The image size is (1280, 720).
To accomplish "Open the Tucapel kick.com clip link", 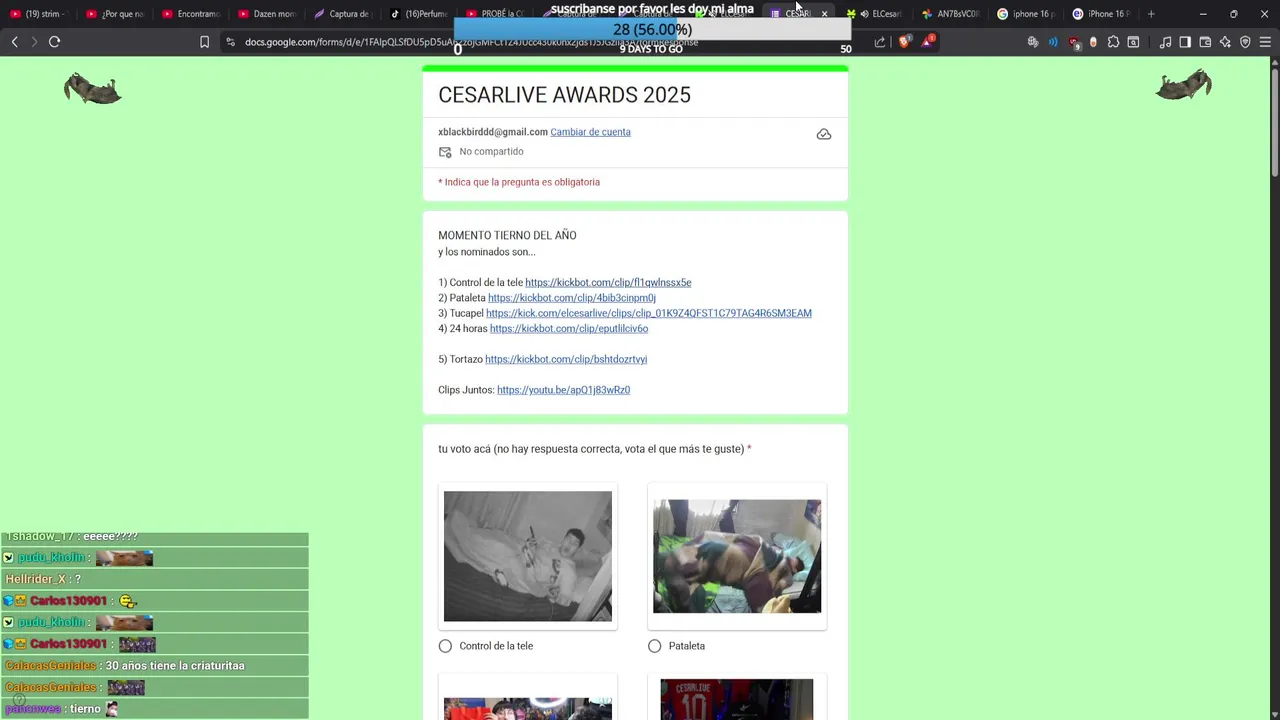I will (649, 313).
